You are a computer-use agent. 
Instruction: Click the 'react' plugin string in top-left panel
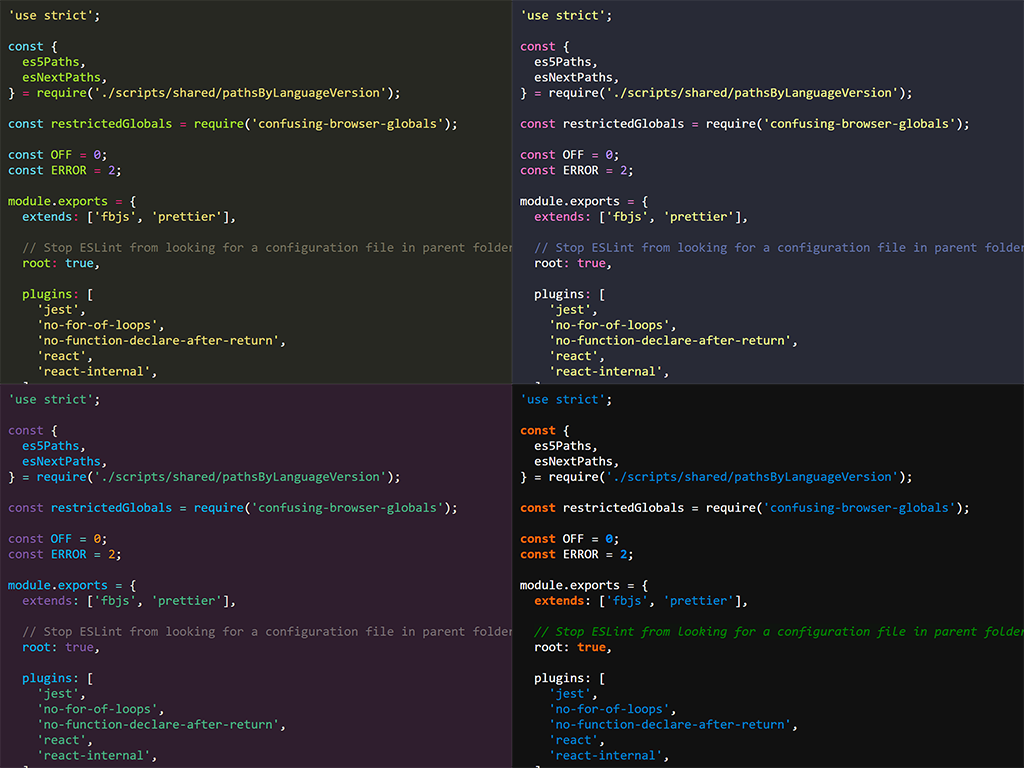point(62,355)
